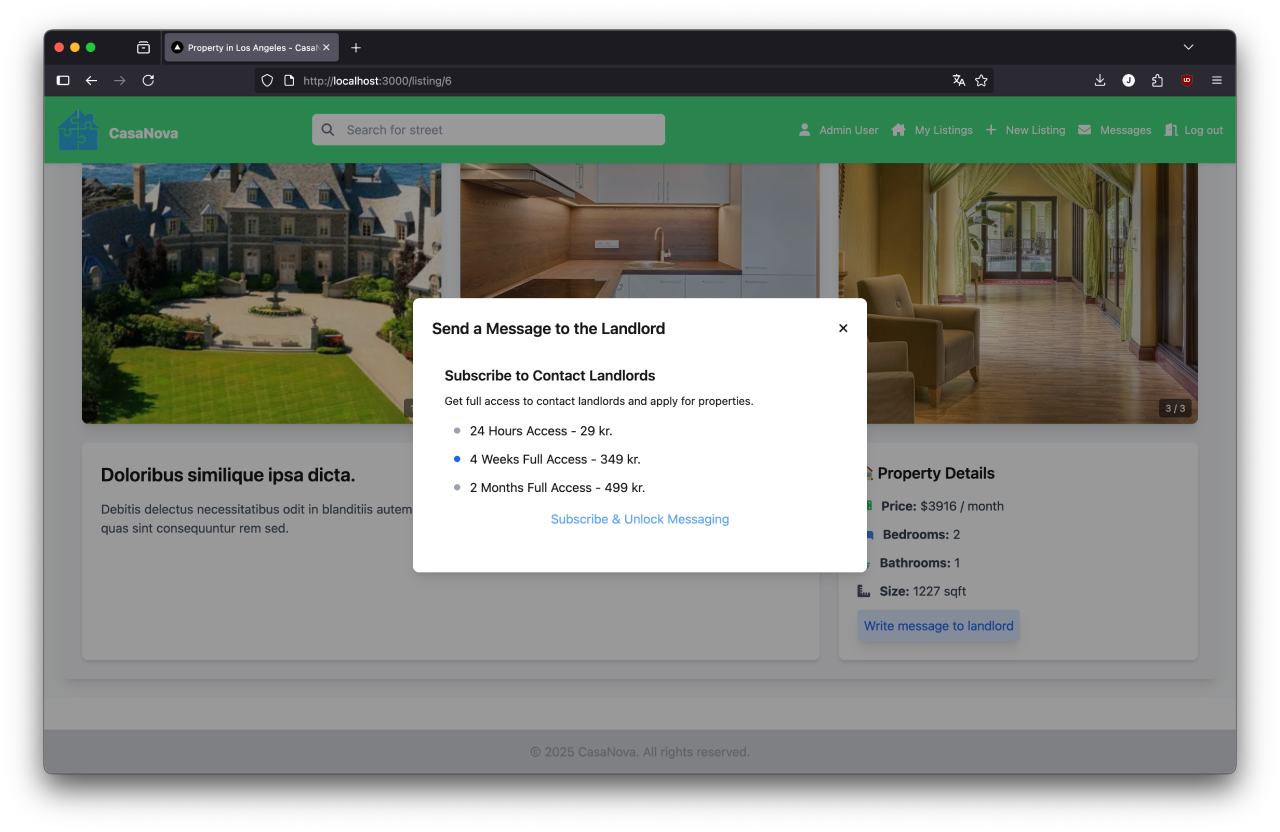
Task: Reload the page in browser
Action: point(148,81)
